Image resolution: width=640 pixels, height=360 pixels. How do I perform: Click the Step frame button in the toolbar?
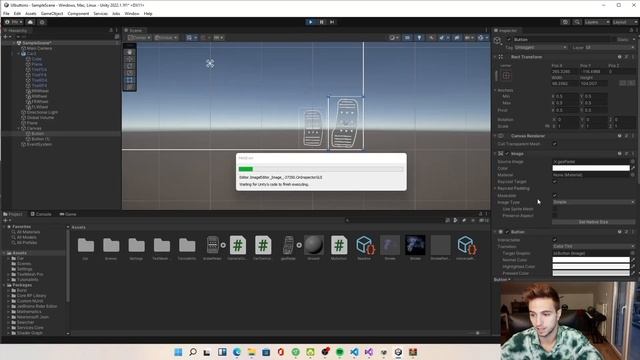[332, 22]
